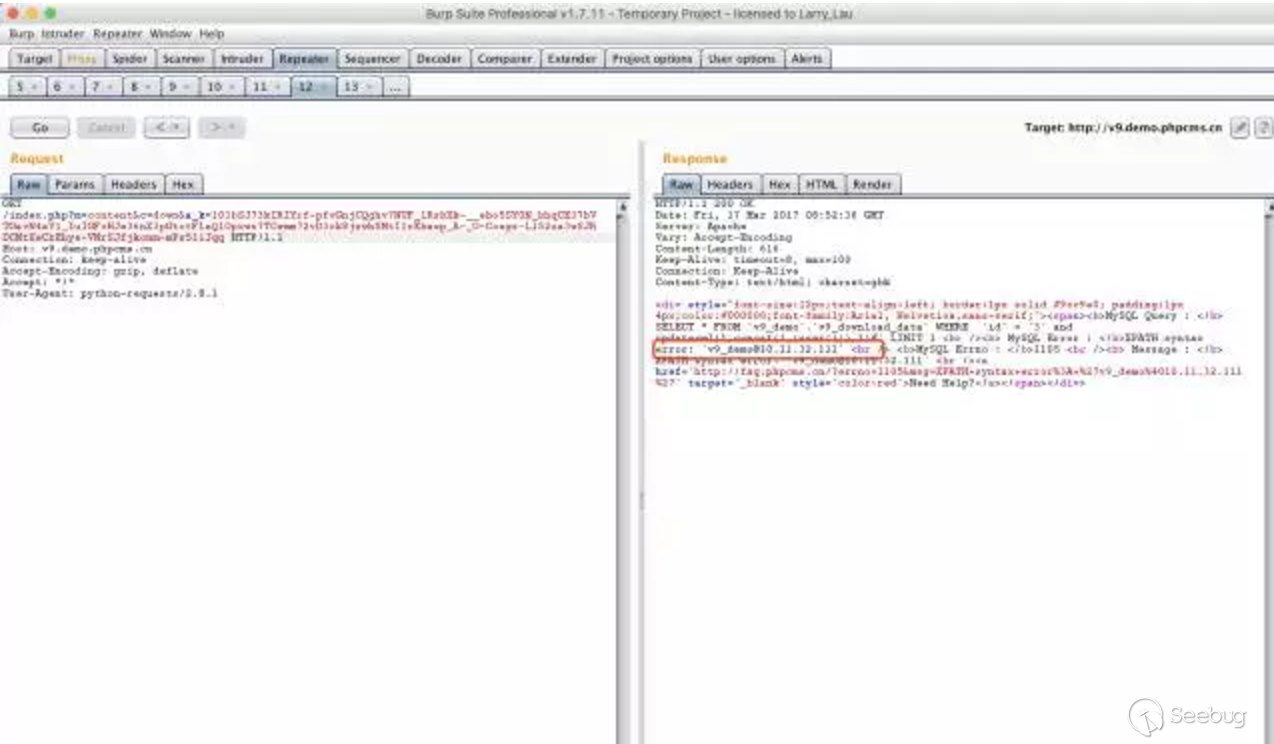The height and width of the screenshot is (744, 1274).
Task: Close repeater tab 13 with its x
Action: coord(369,87)
